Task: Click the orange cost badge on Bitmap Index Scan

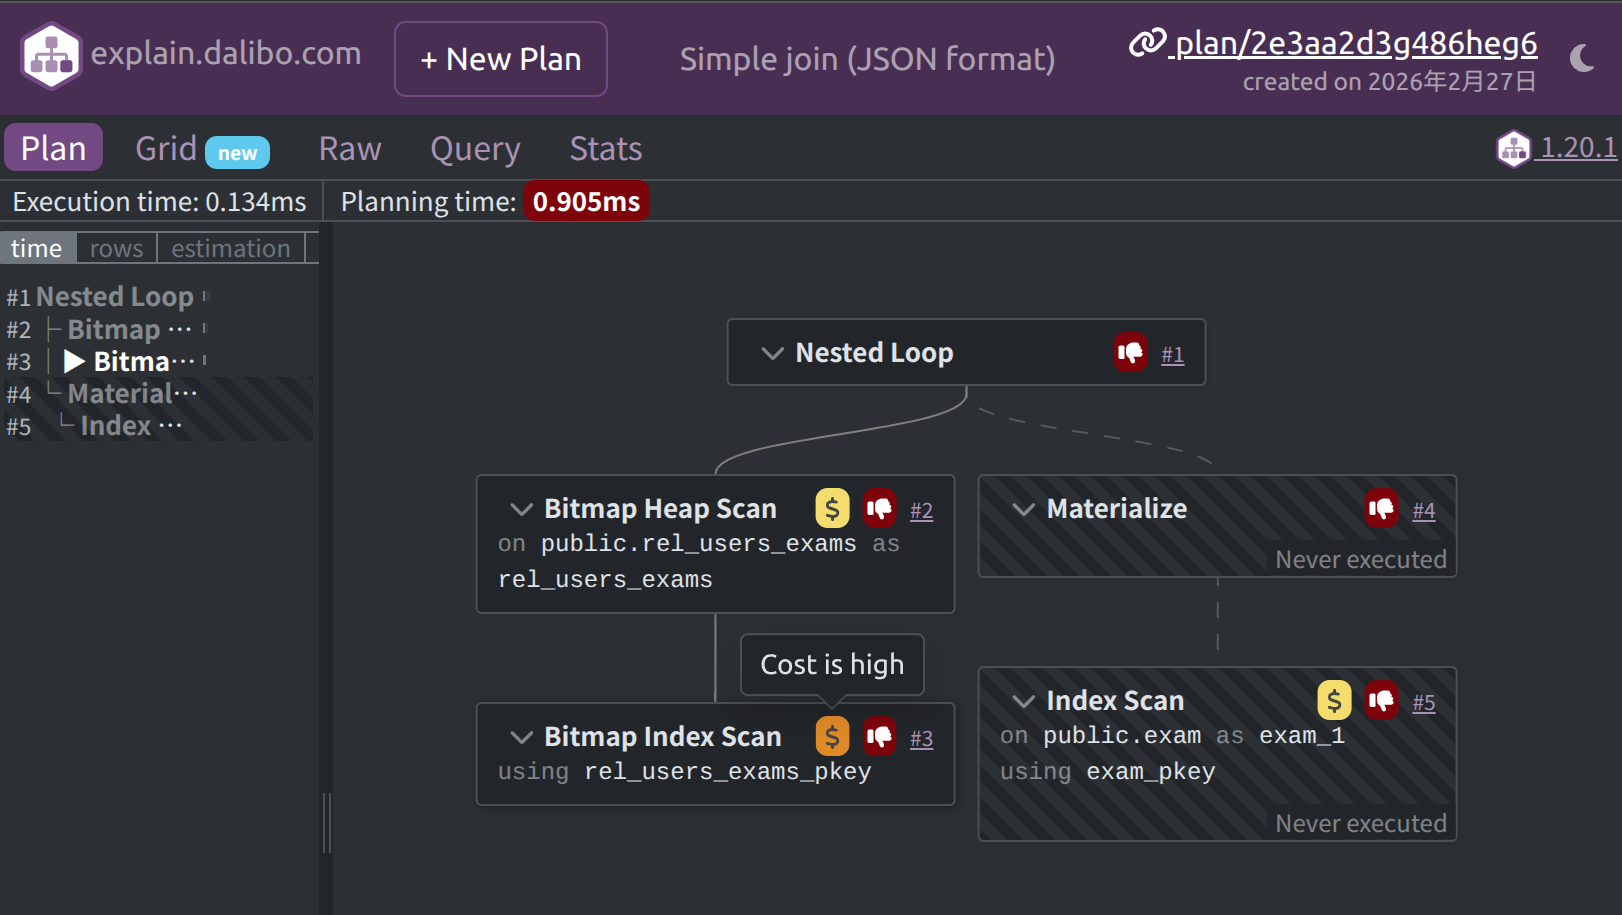Action: click(832, 737)
